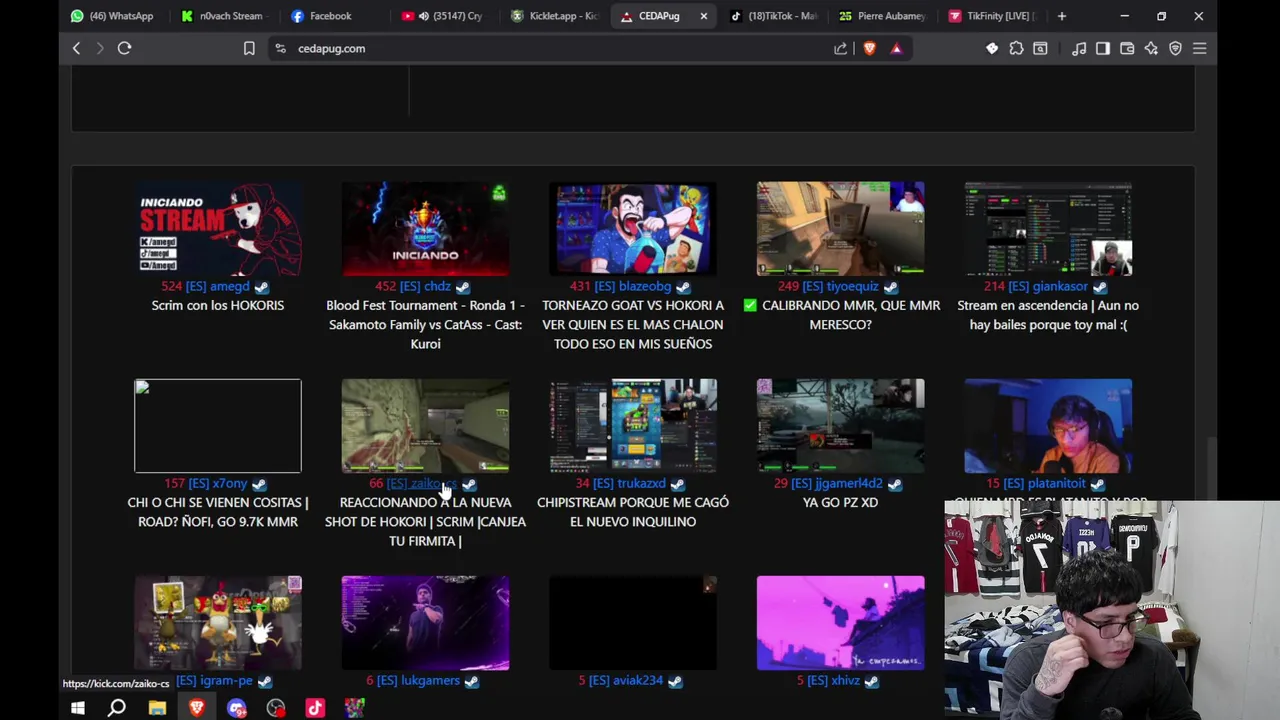This screenshot has width=1280, height=720.
Task: Click the xhivz pink stream thumbnail
Action: coord(840,622)
